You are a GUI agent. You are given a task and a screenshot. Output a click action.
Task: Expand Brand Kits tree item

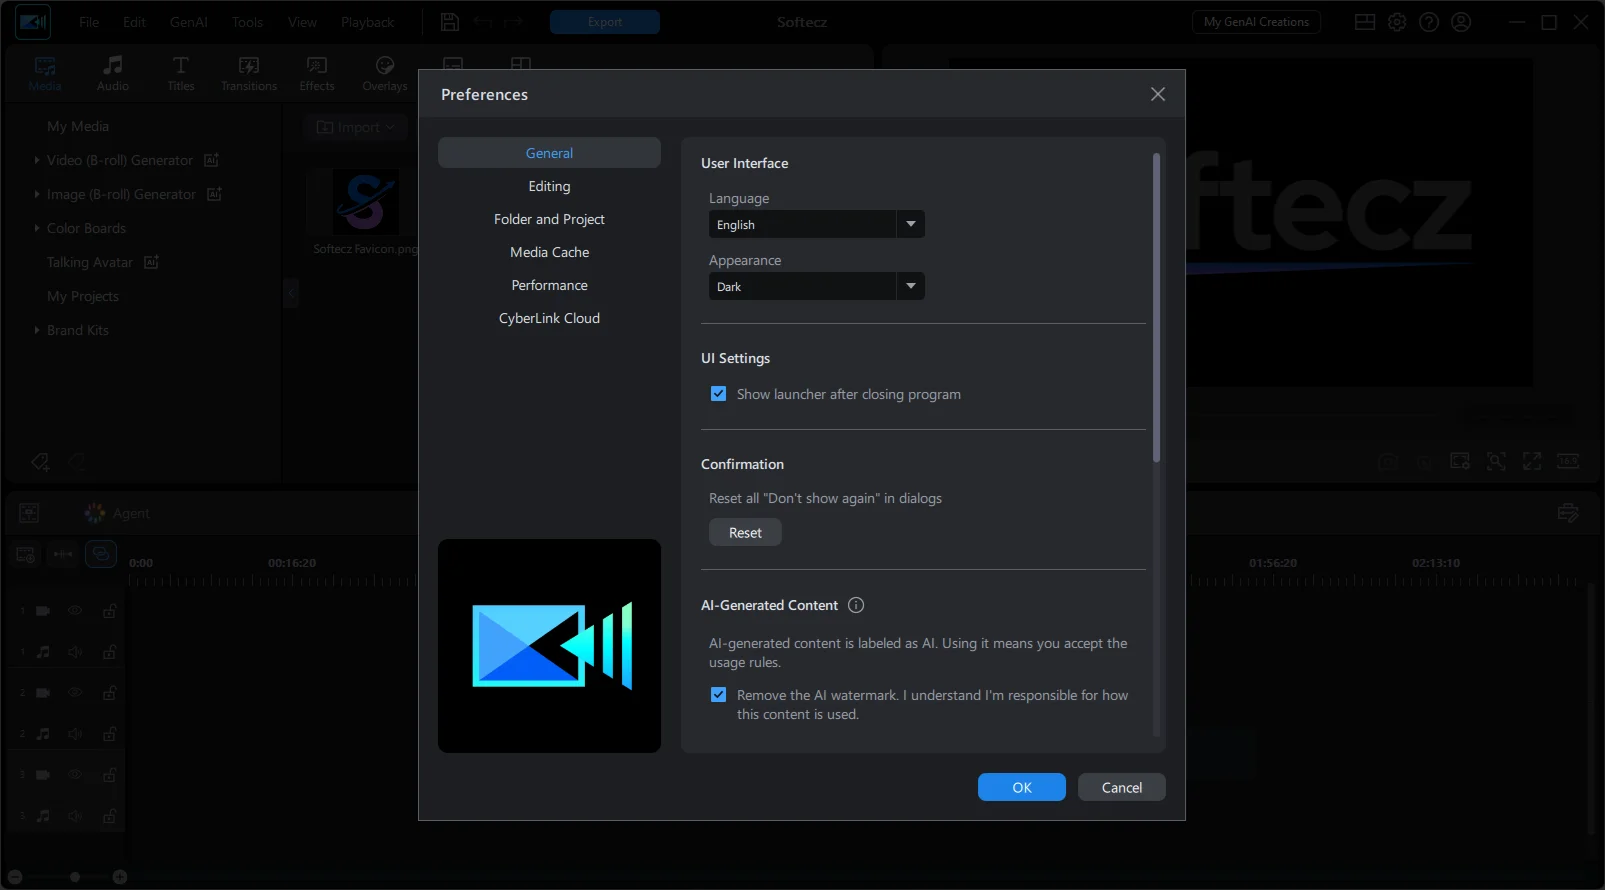(37, 330)
